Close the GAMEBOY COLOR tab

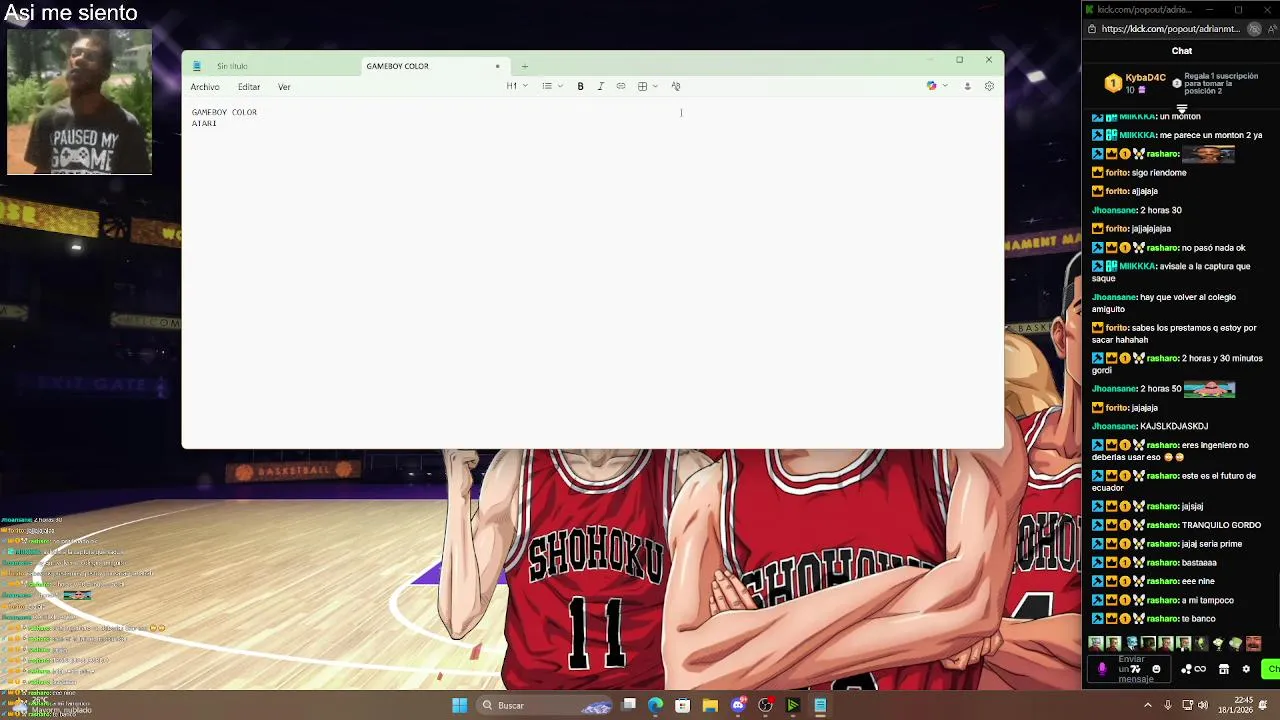(497, 66)
